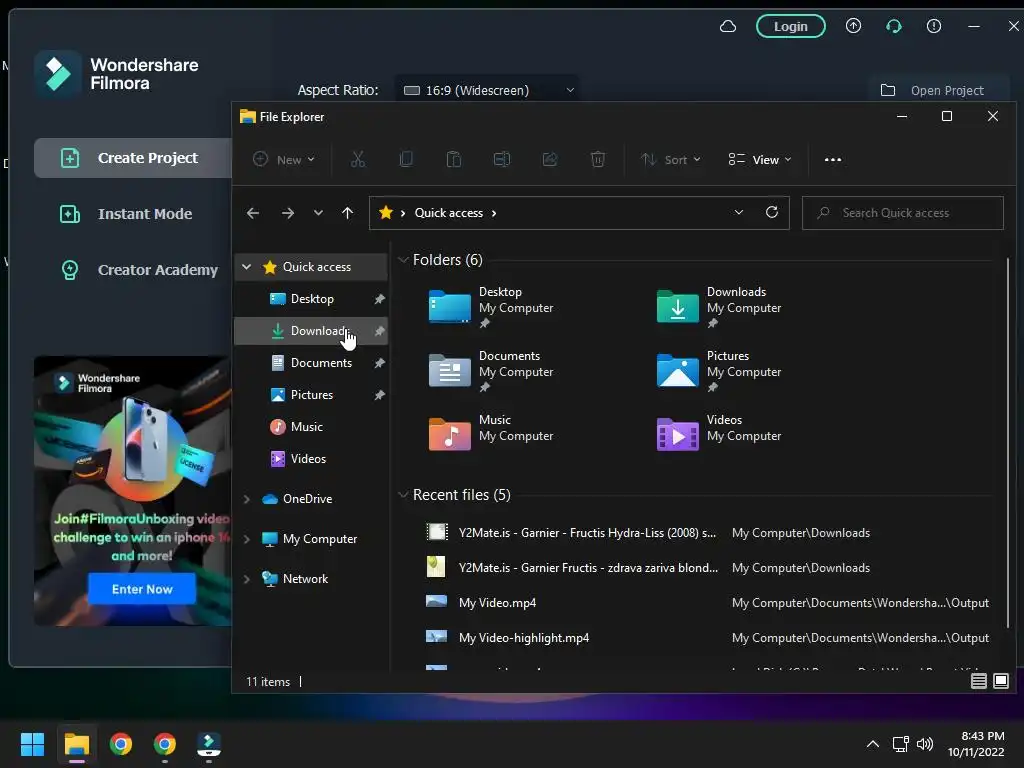Select Documents in the navigation pane
The width and height of the screenshot is (1024, 768).
click(311, 362)
